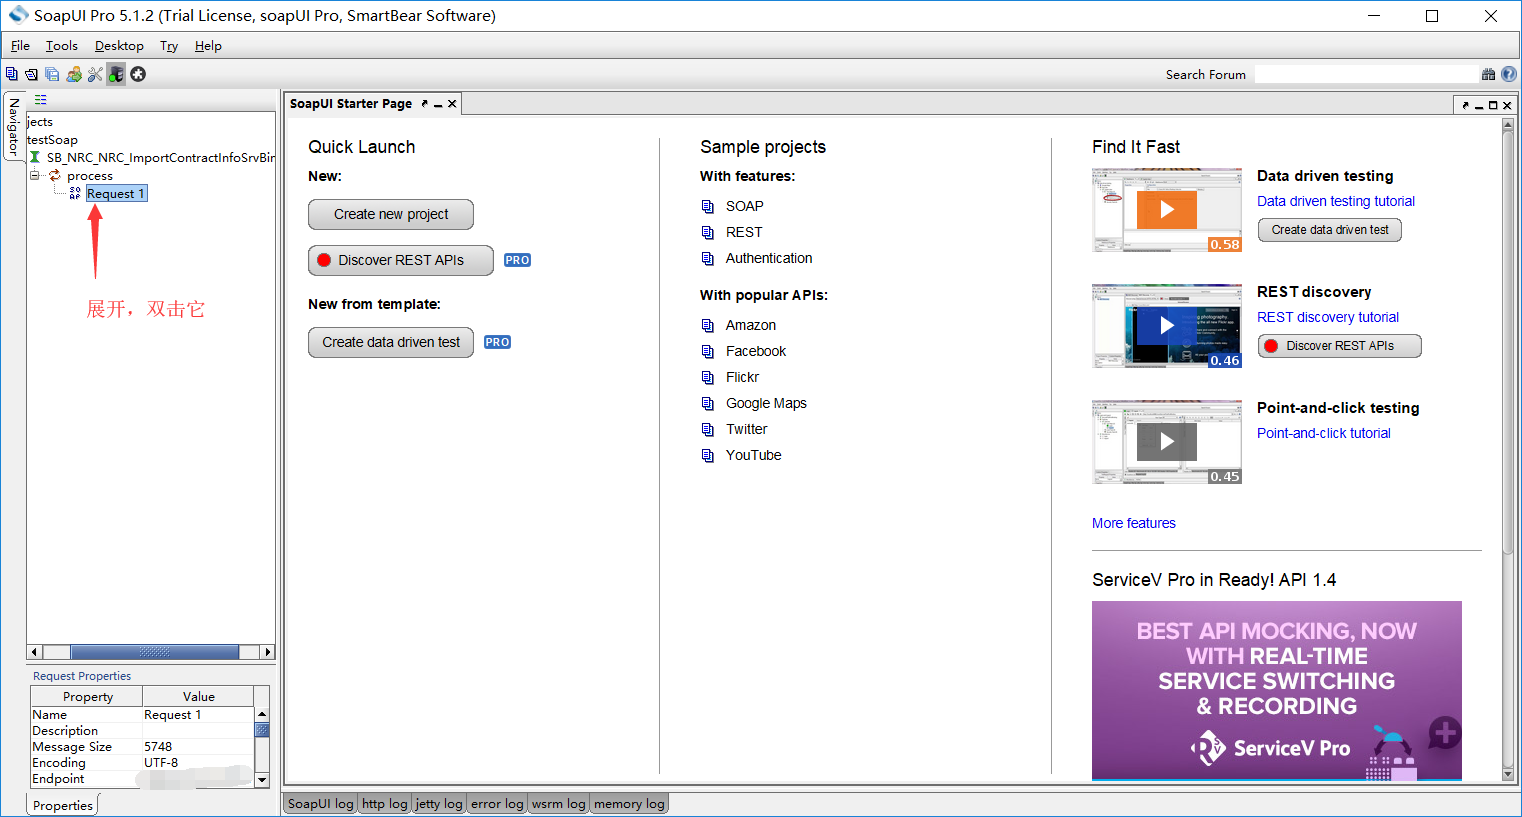Open the Facebook API sample
Image resolution: width=1522 pixels, height=817 pixels.
pyautogui.click(x=756, y=351)
